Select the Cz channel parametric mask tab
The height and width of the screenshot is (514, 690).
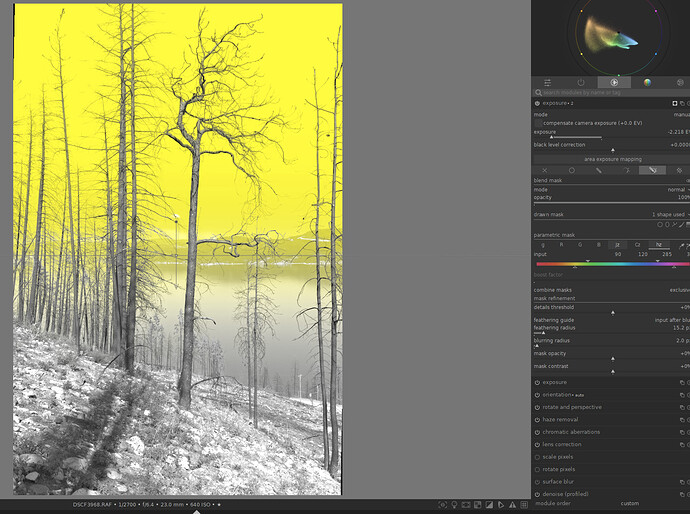637,245
